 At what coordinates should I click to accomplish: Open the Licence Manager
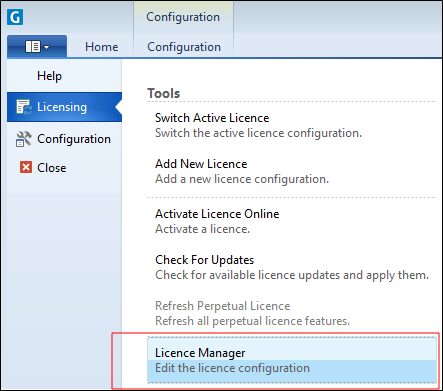[292, 360]
